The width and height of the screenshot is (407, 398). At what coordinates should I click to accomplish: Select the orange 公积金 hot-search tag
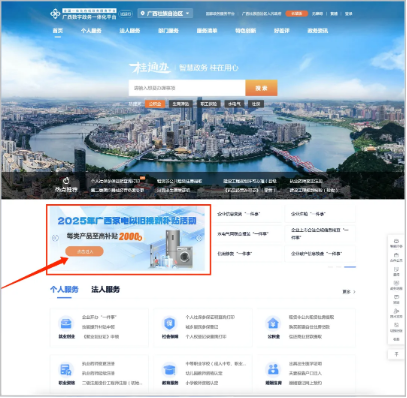(x=155, y=104)
